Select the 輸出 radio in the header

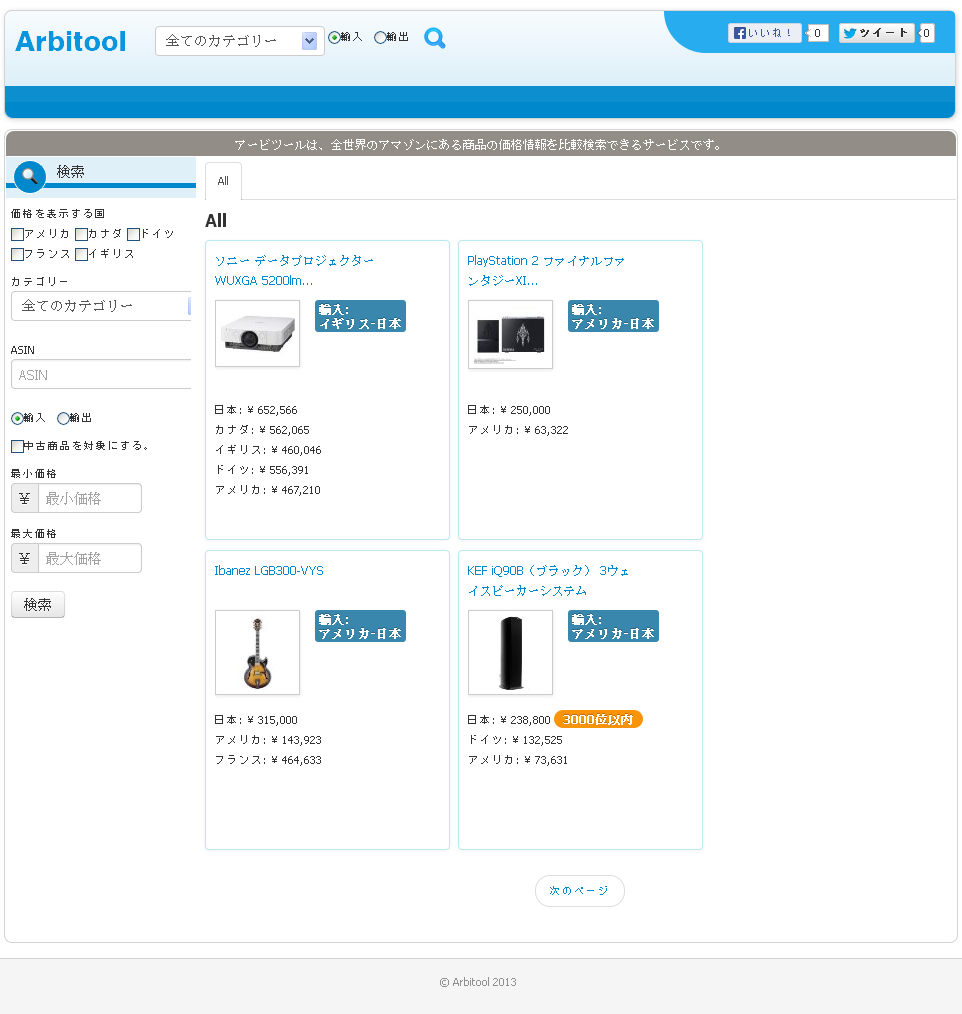click(x=380, y=38)
